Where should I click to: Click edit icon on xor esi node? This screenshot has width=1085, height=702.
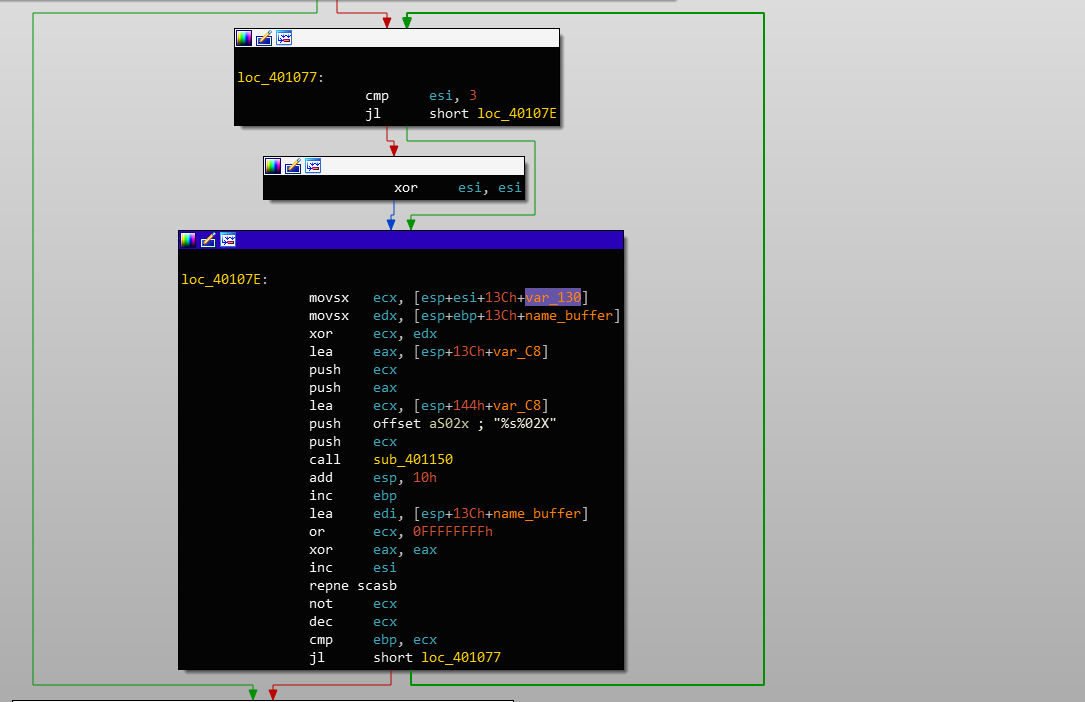[x=293, y=166]
